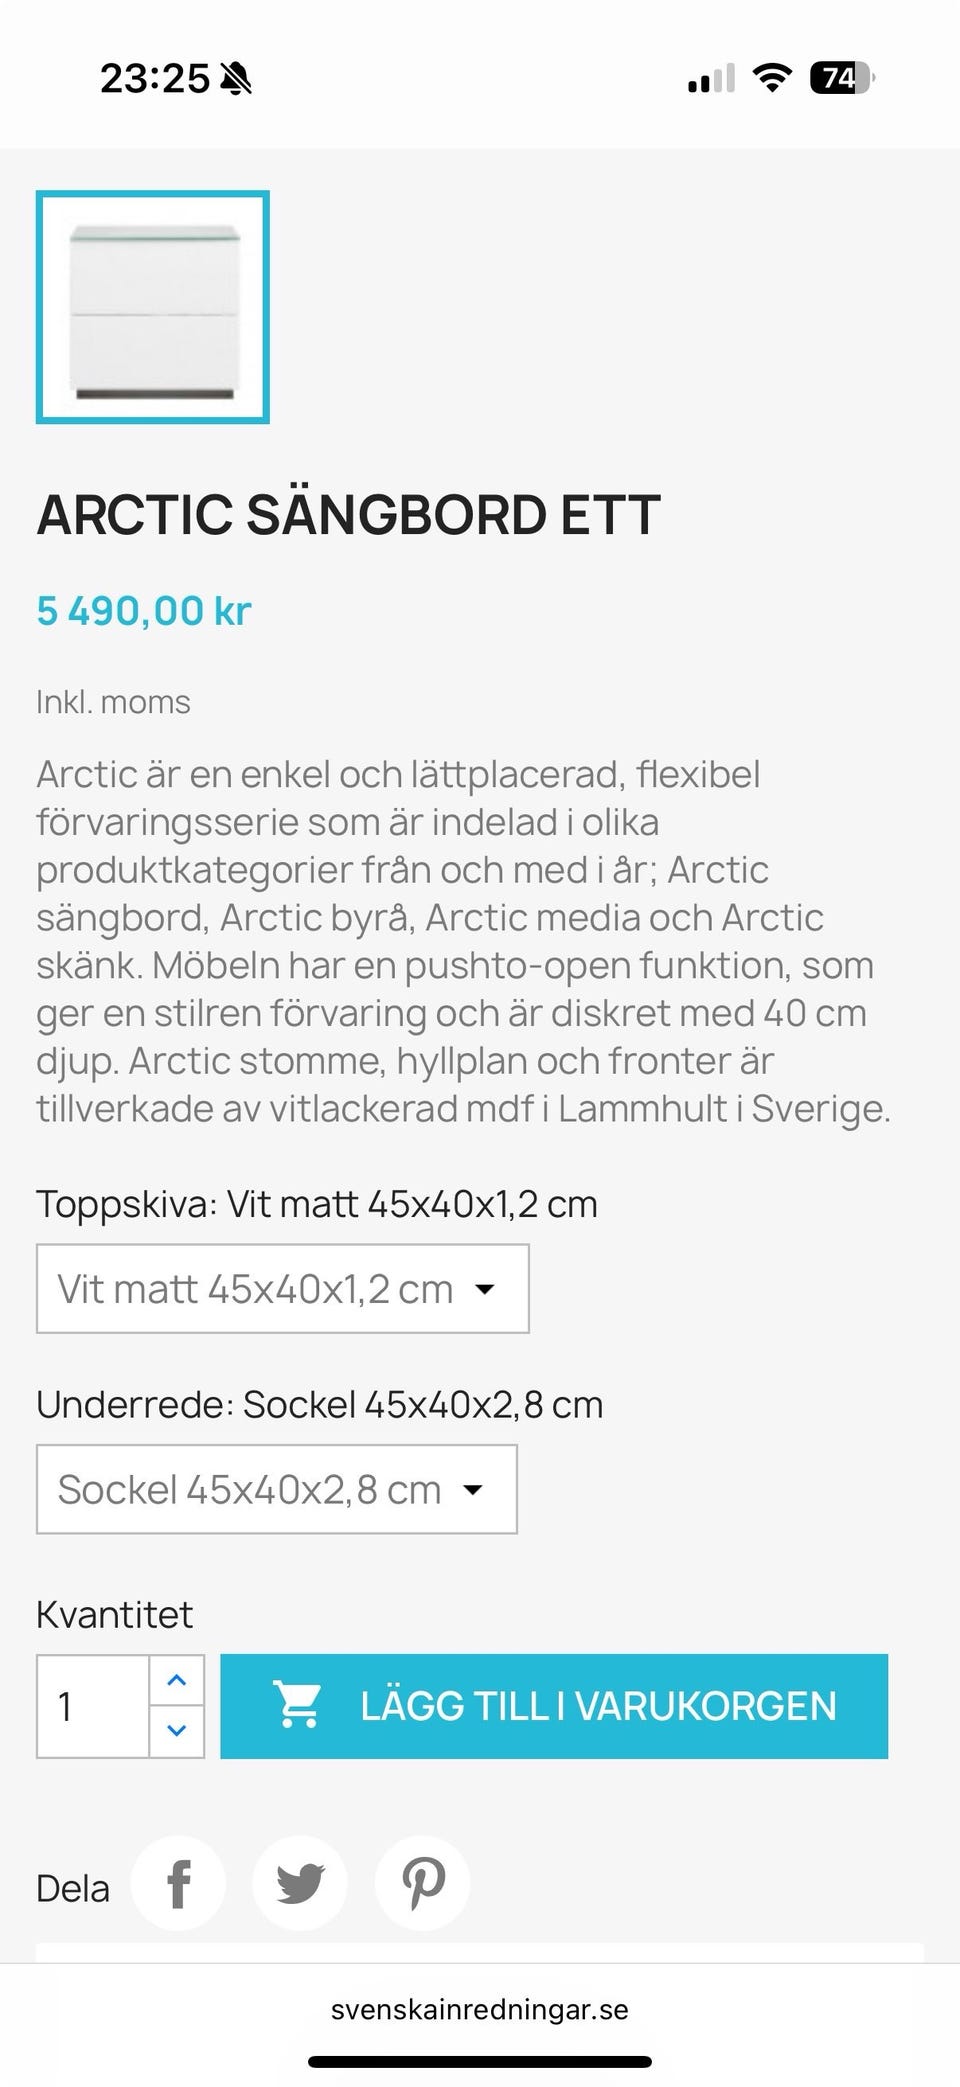Click Lägg till i varukorgen button

tap(554, 1706)
